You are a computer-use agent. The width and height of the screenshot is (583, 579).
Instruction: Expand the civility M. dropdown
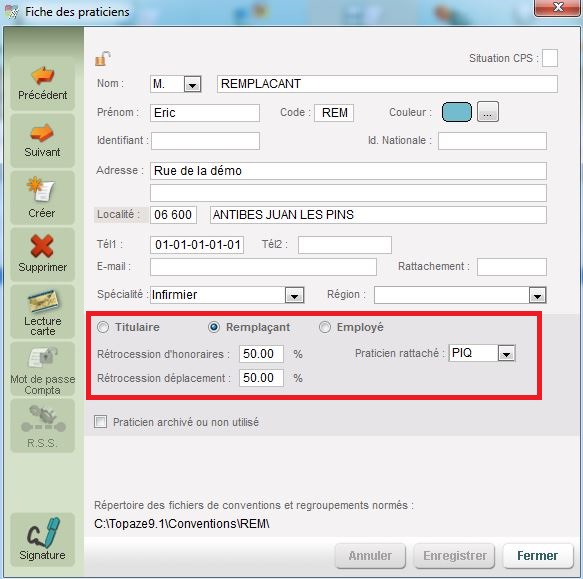[x=192, y=84]
